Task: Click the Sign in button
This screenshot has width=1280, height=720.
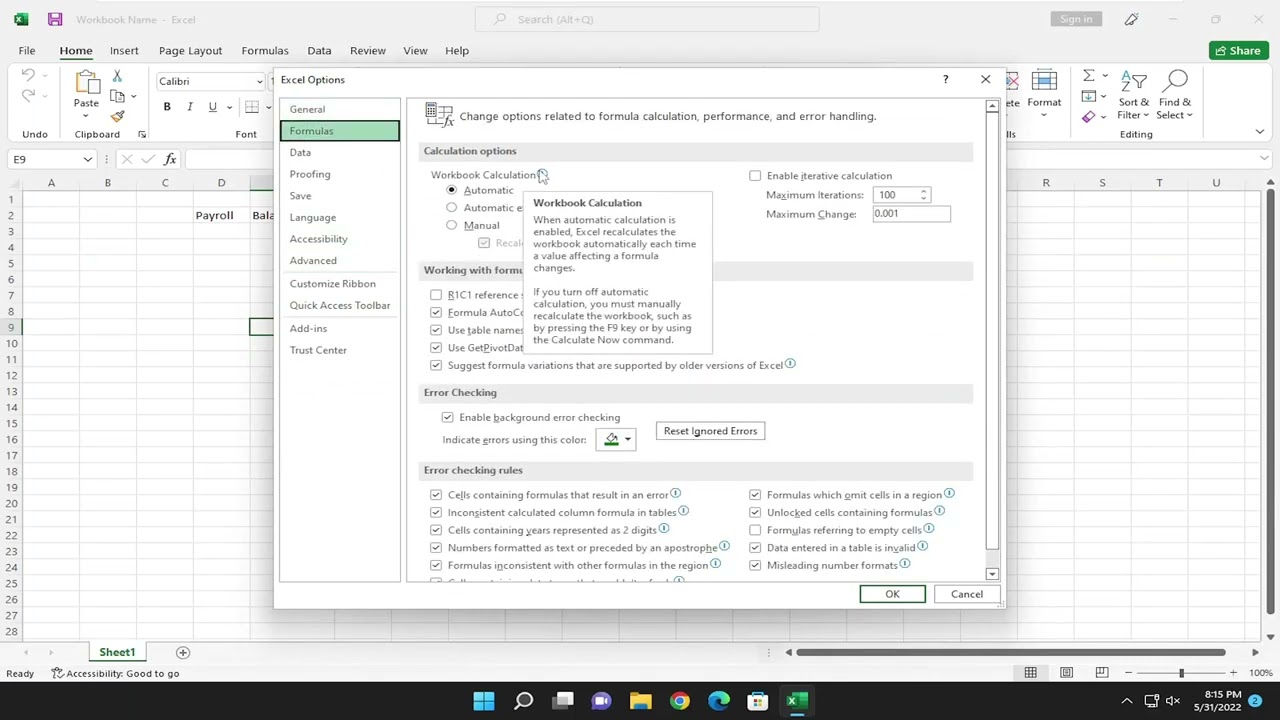Action: point(1076,19)
